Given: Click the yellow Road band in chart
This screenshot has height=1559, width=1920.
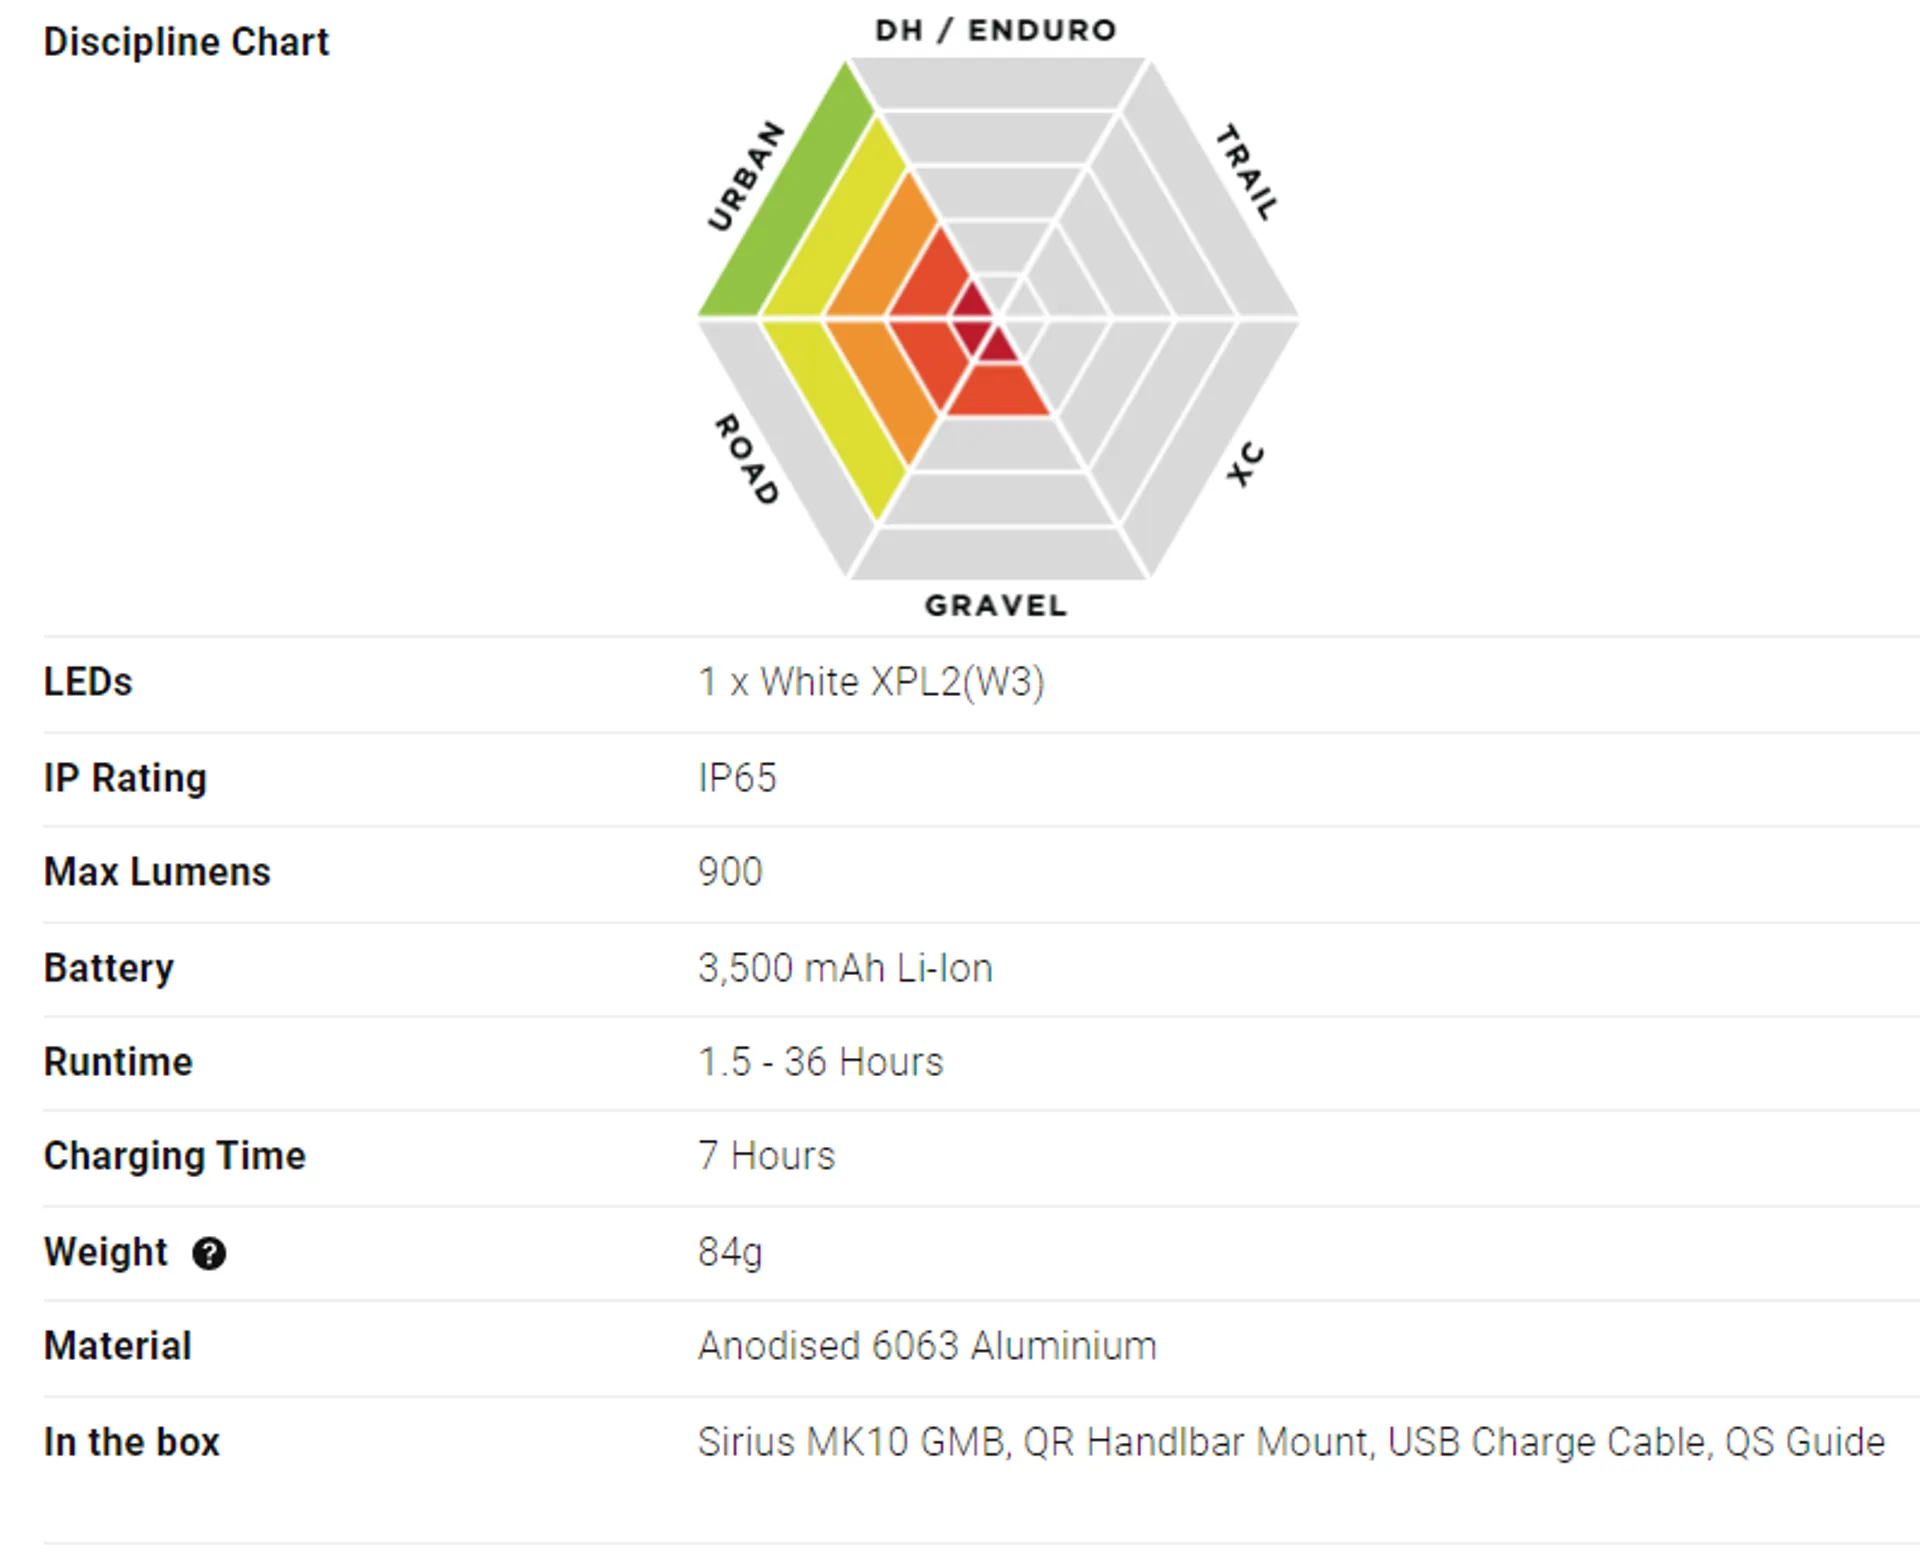Looking at the screenshot, I should pyautogui.click(x=833, y=420).
